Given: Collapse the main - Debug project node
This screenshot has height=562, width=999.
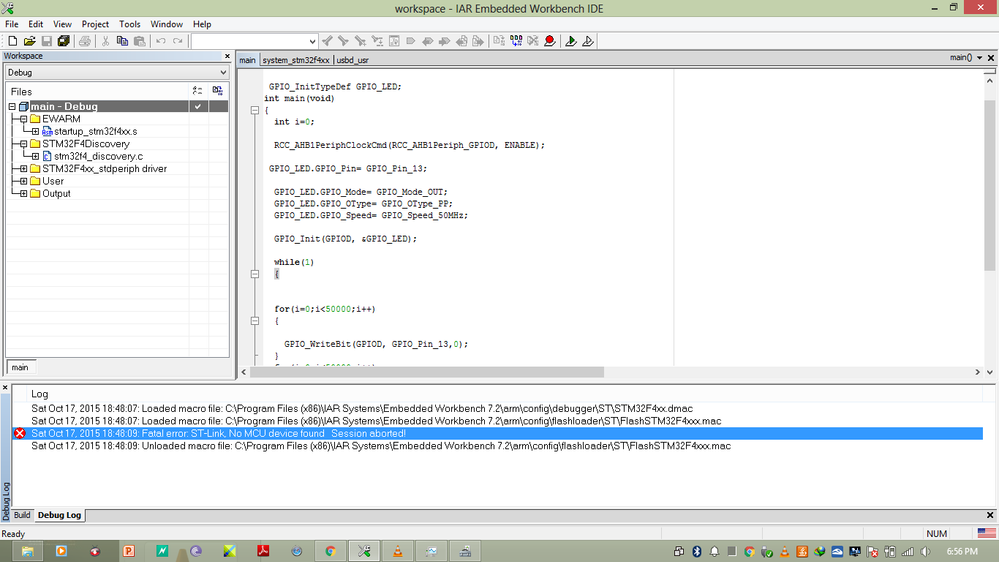Looking at the screenshot, I should coord(12,106).
